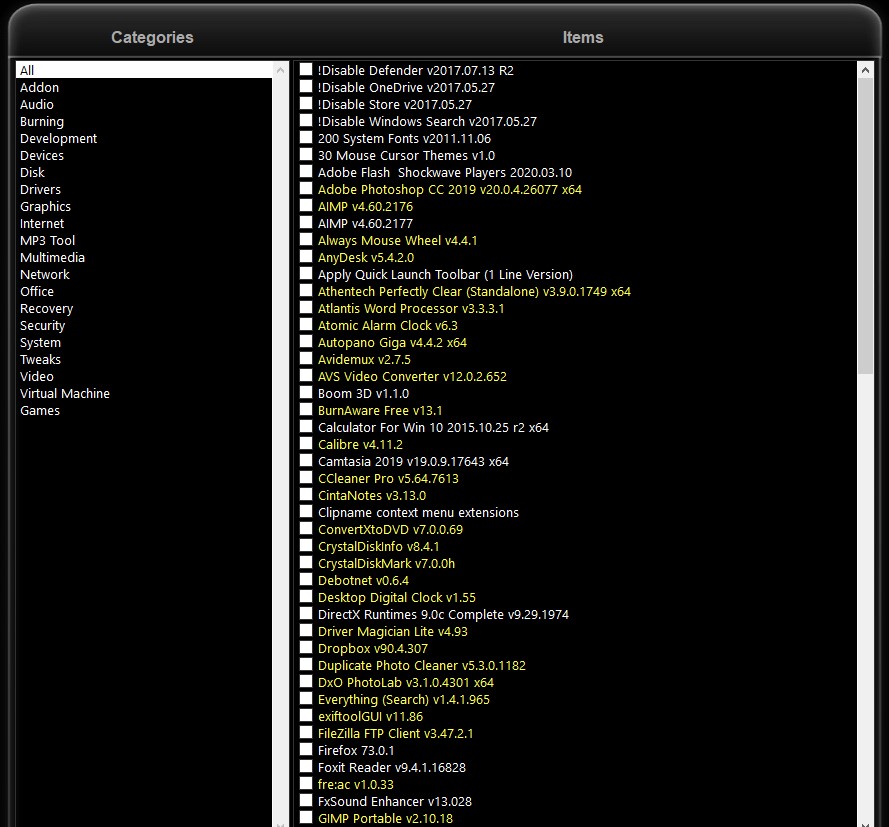Image resolution: width=889 pixels, height=827 pixels.
Task: Select the Audio category
Action: 144,104
